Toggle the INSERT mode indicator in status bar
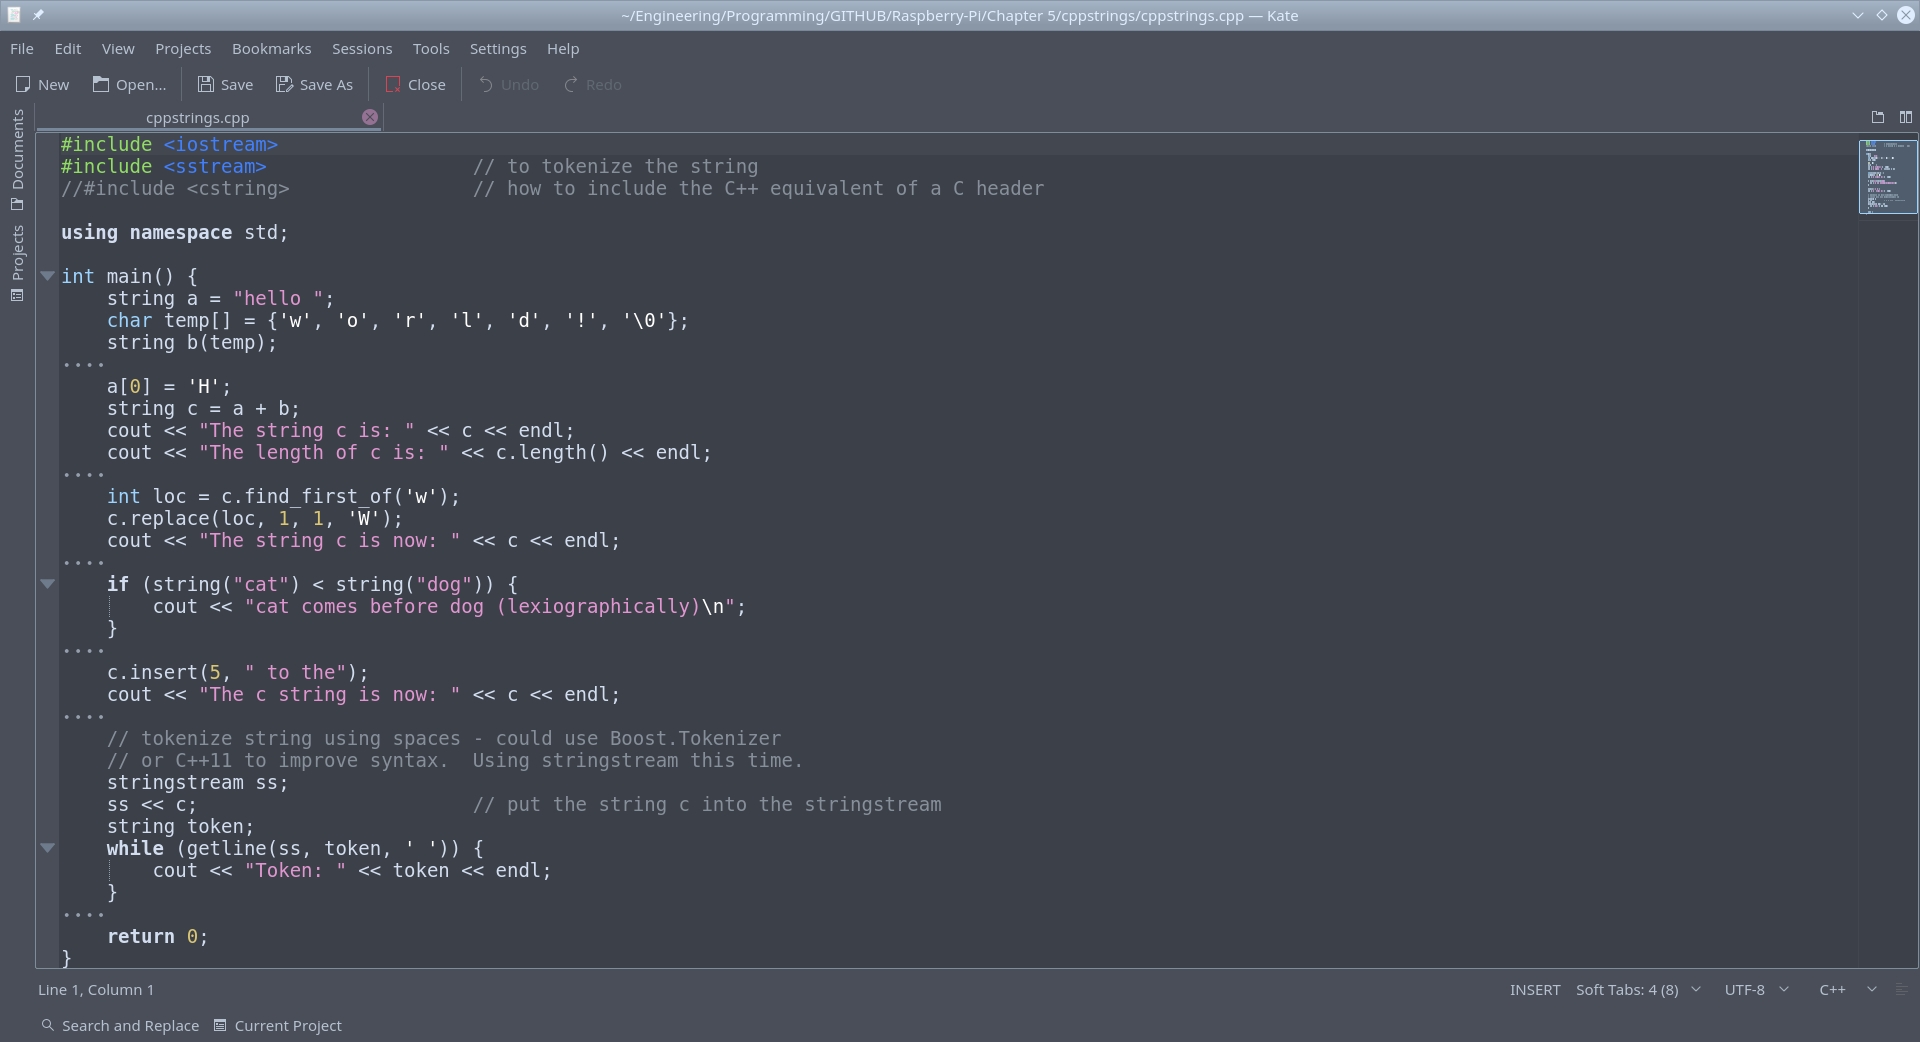 1534,990
